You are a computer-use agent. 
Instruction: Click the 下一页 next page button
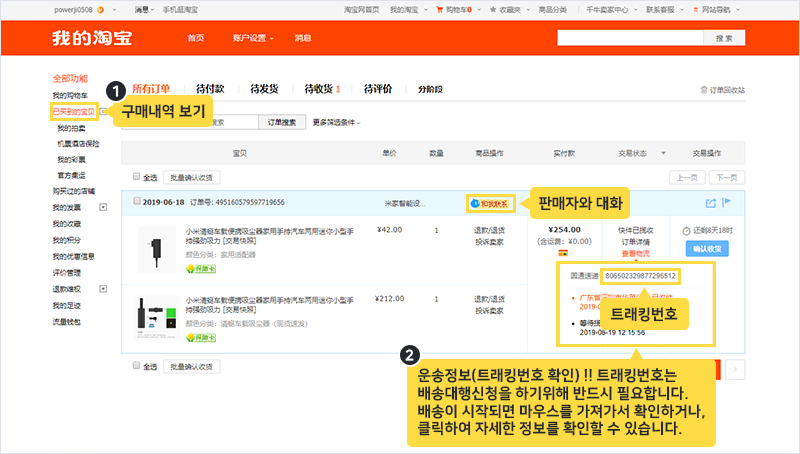point(727,178)
